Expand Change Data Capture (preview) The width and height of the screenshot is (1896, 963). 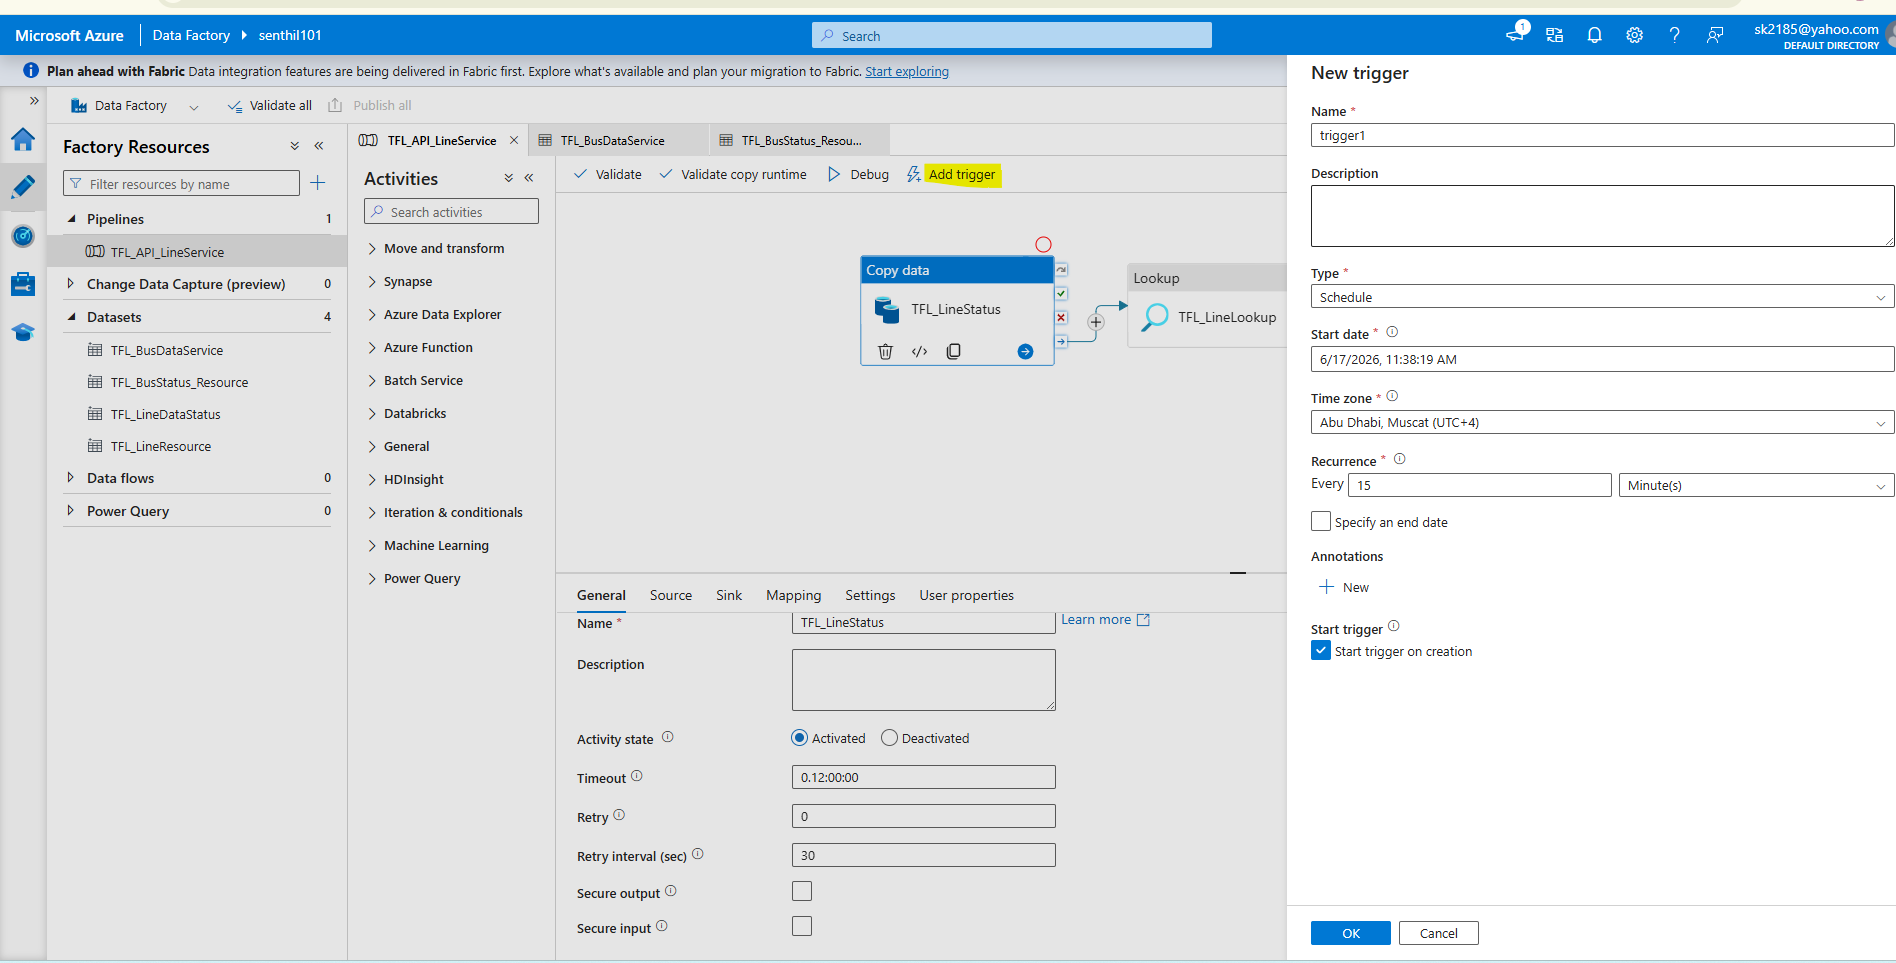(71, 284)
